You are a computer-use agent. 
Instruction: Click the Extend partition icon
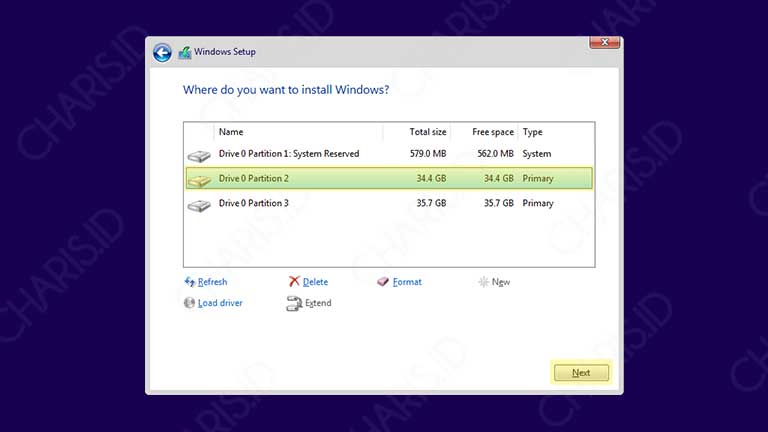pos(294,303)
